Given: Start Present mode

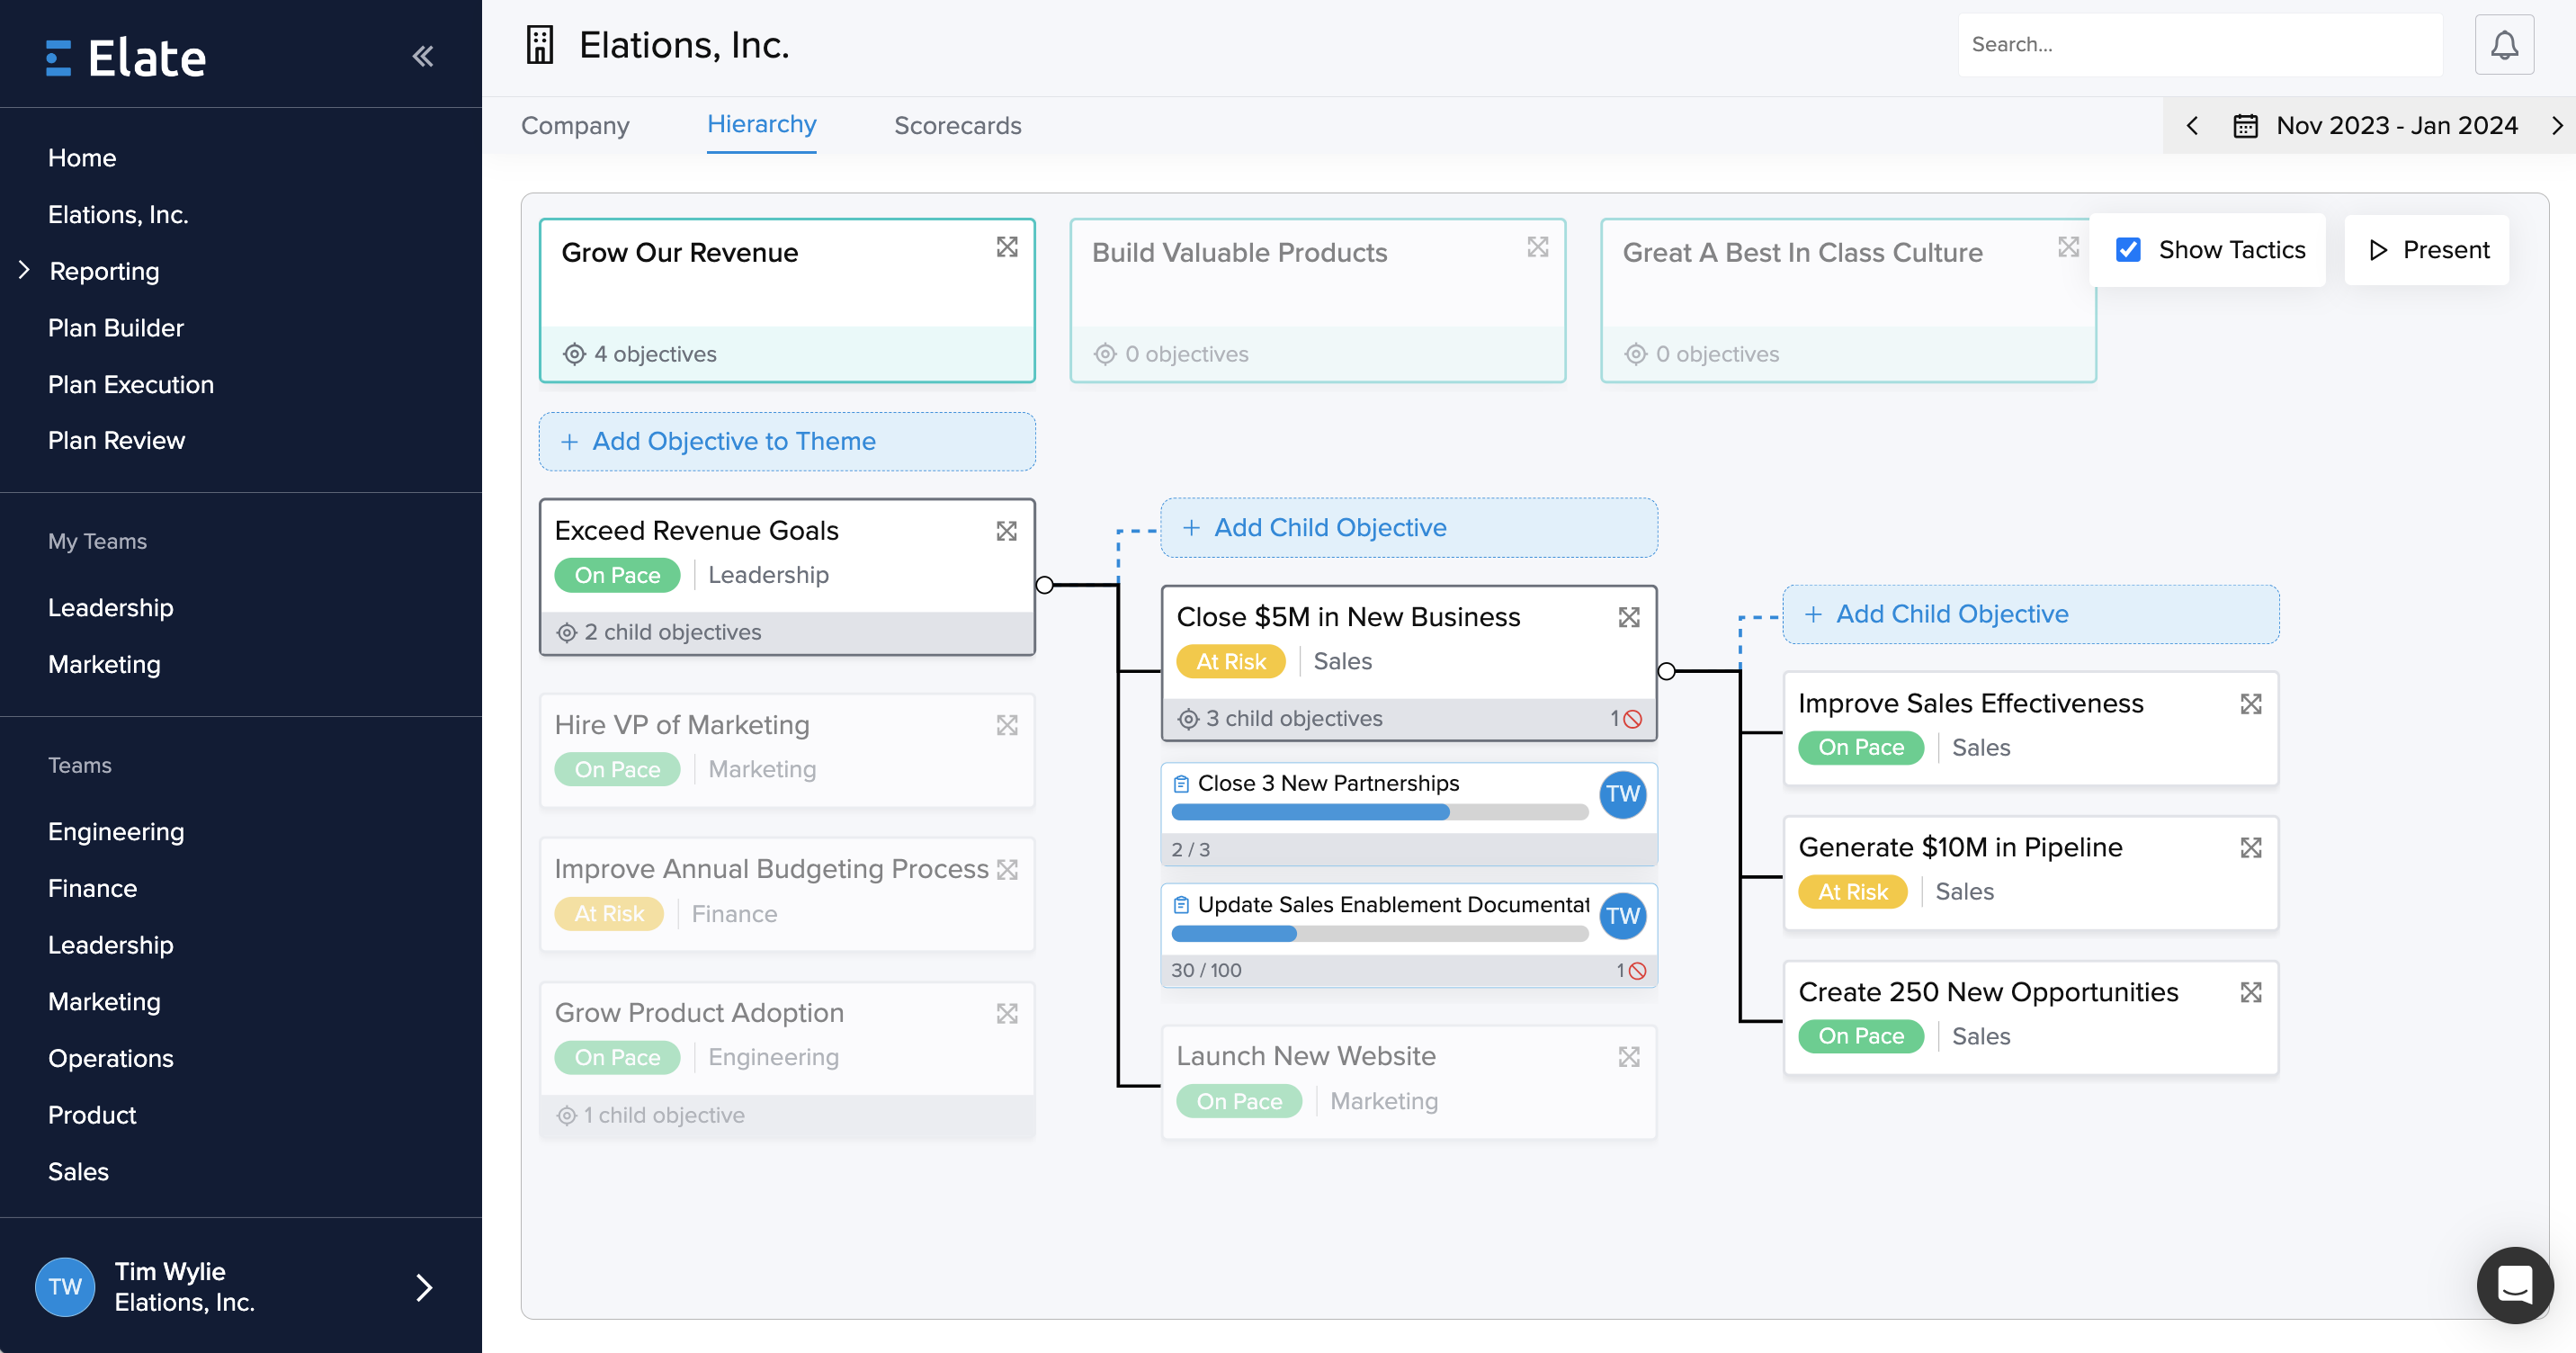Looking at the screenshot, I should pyautogui.click(x=2426, y=250).
